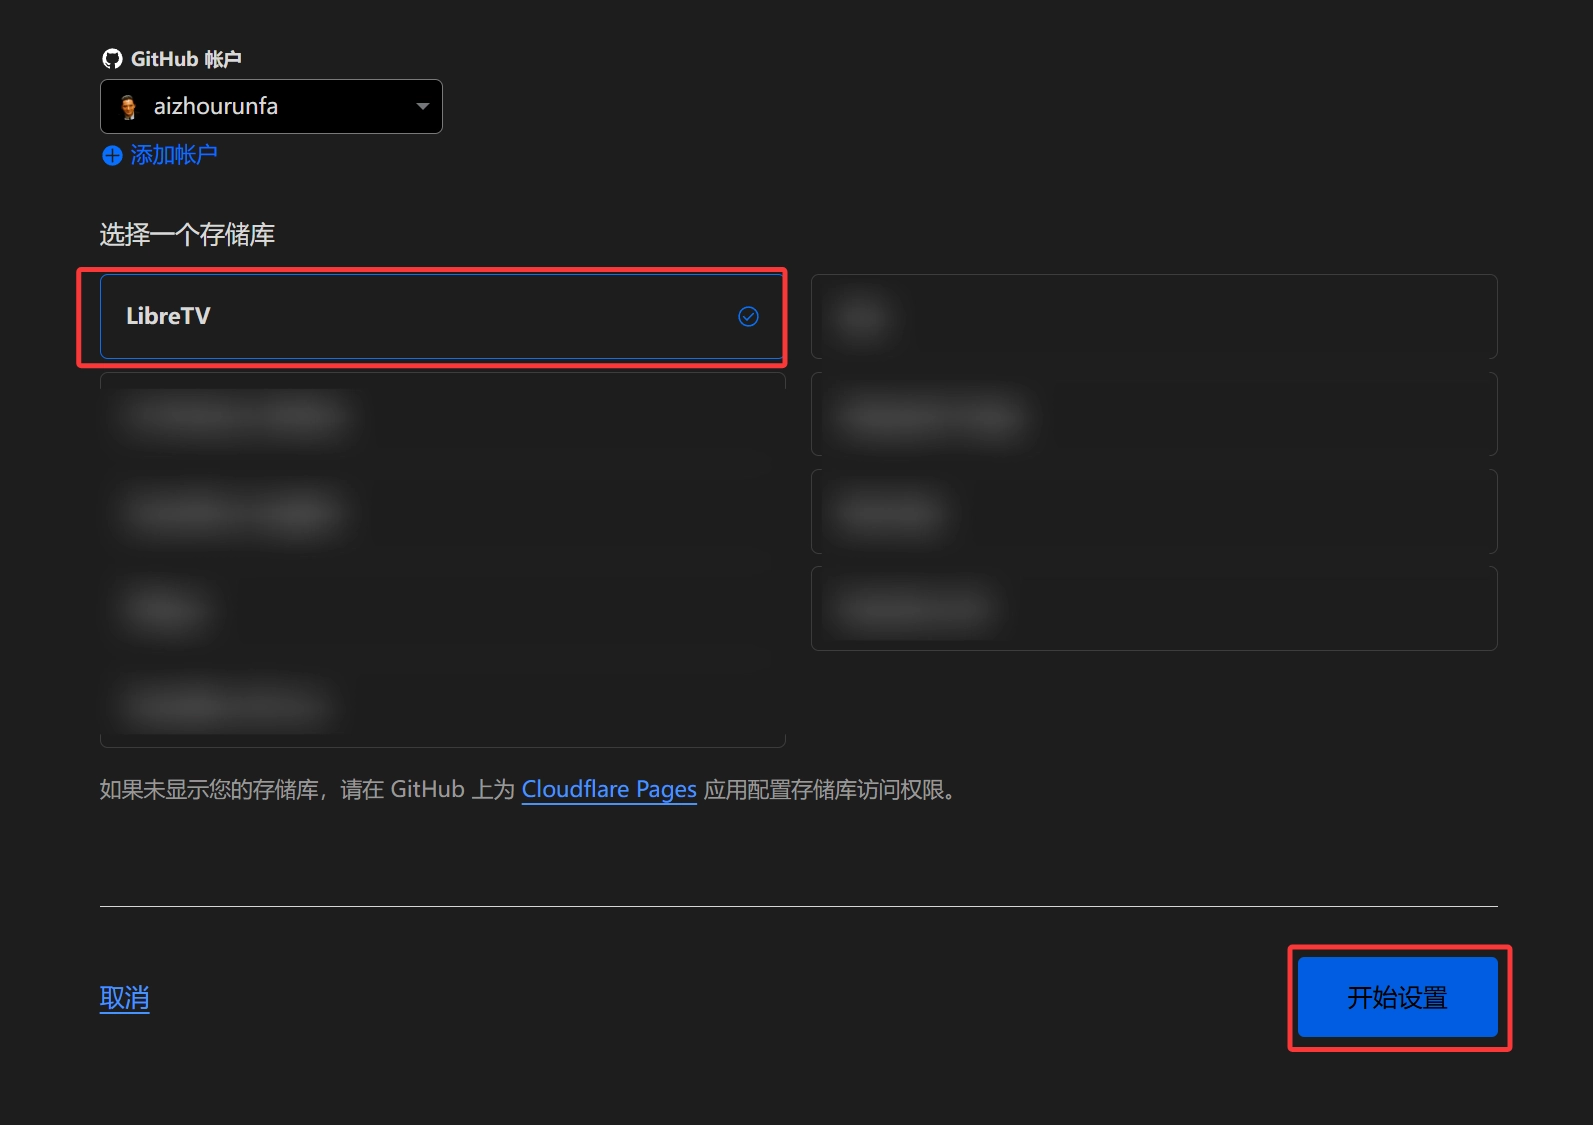Click the 开始设置 button
Screen dimensions: 1593x1125
[x=1398, y=997]
